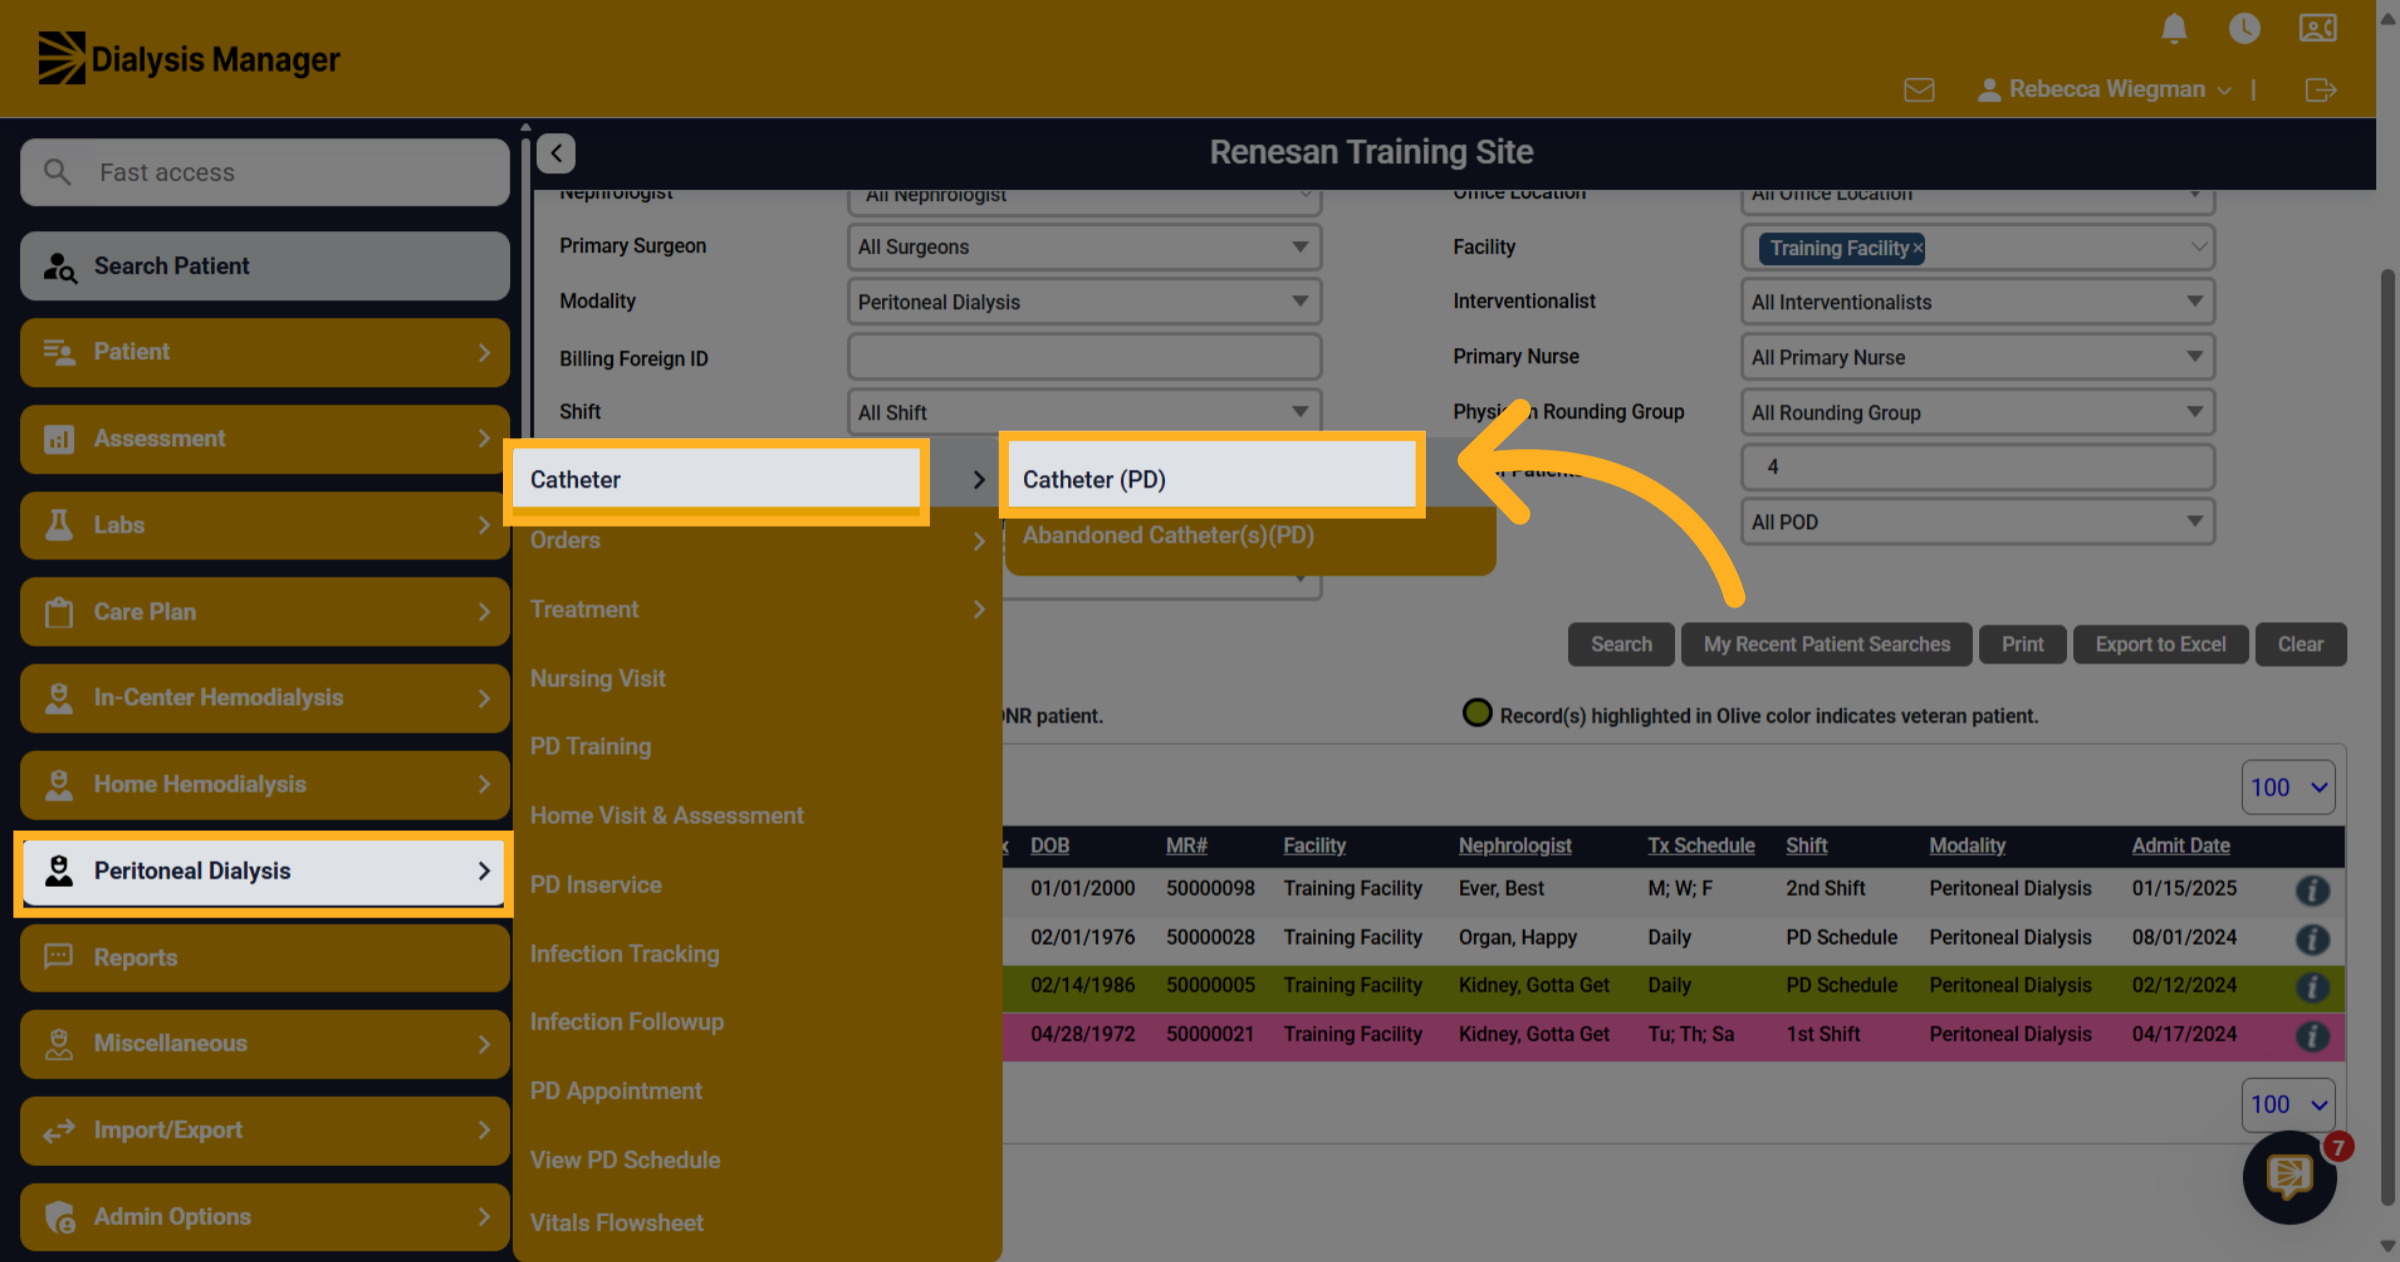Open the PD Training menu entry
This screenshot has width=2400, height=1262.
pyautogui.click(x=591, y=746)
